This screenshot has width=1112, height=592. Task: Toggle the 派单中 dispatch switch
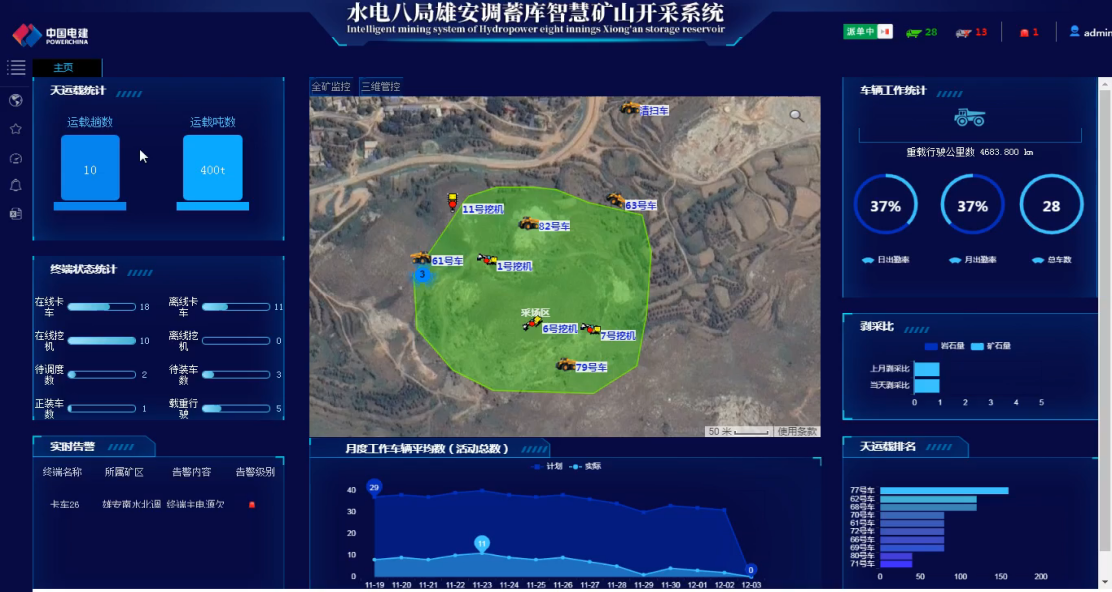[867, 32]
